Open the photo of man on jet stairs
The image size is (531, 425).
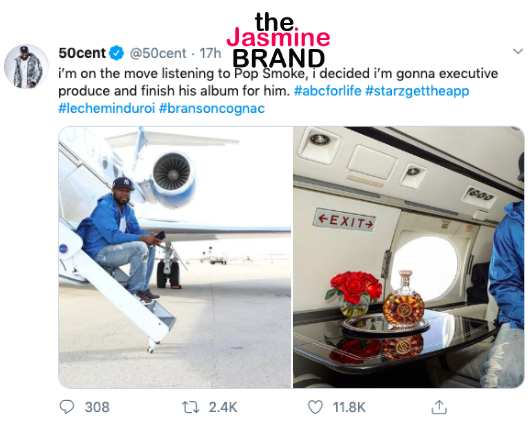pos(175,257)
